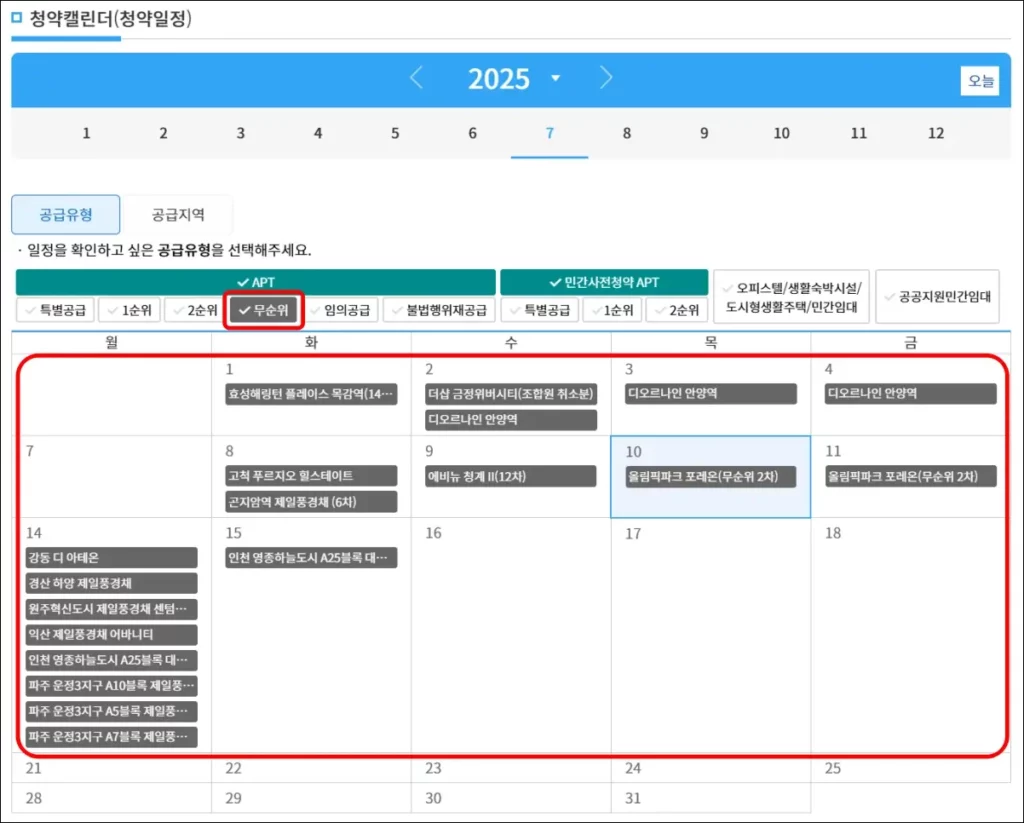The image size is (1024, 823).
Task: Uncheck the 무순위 filter
Action: click(264, 310)
